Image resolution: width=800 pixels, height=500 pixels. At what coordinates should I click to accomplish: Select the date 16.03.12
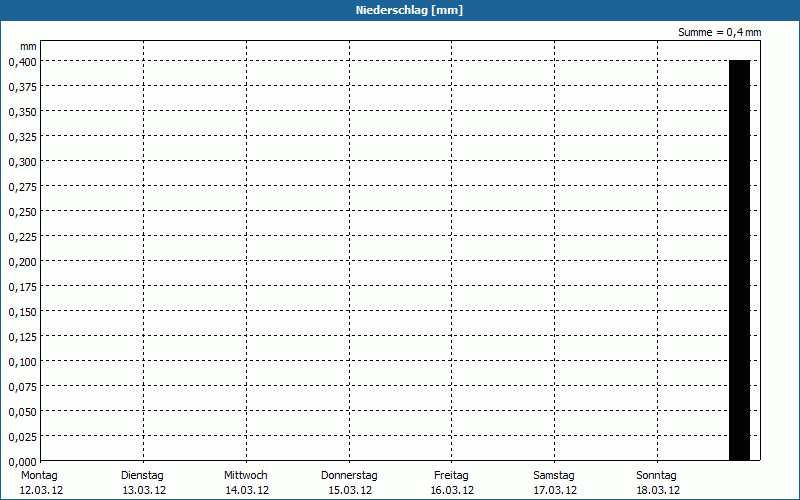pos(452,491)
